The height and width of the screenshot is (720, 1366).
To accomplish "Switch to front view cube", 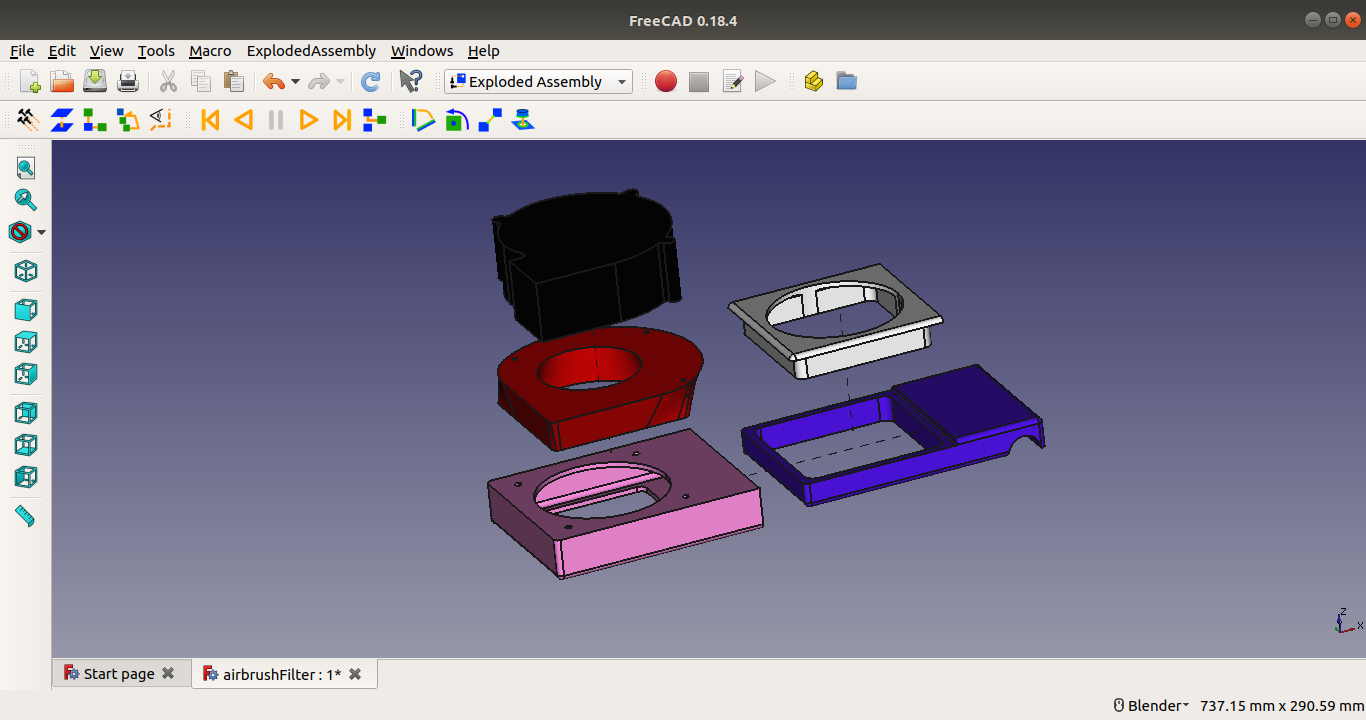I will click(x=26, y=310).
